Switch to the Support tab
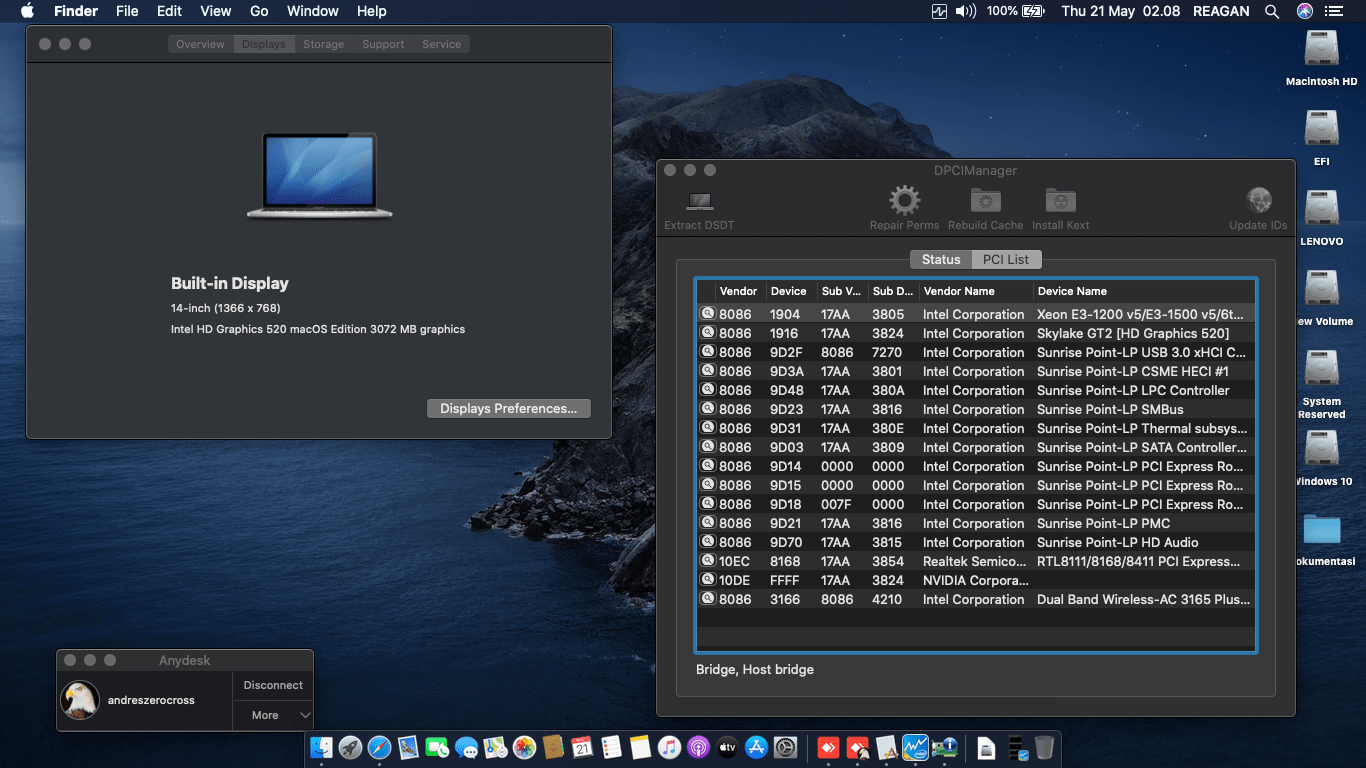Image resolution: width=1366 pixels, height=768 pixels. tap(383, 44)
